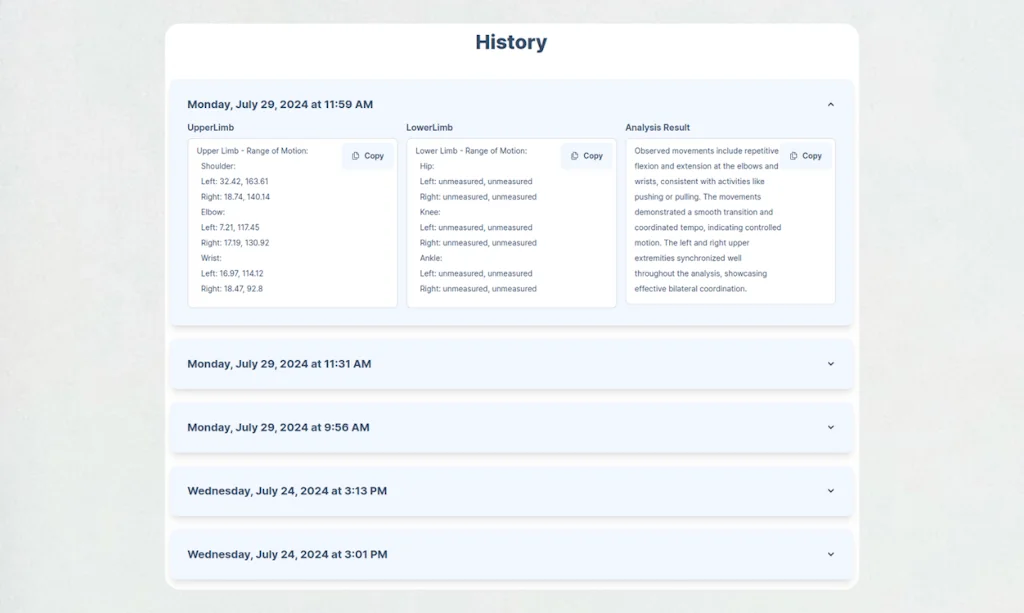
Task: Click the 'Knee:' line in the LowerLimb box
Action: [x=432, y=212]
